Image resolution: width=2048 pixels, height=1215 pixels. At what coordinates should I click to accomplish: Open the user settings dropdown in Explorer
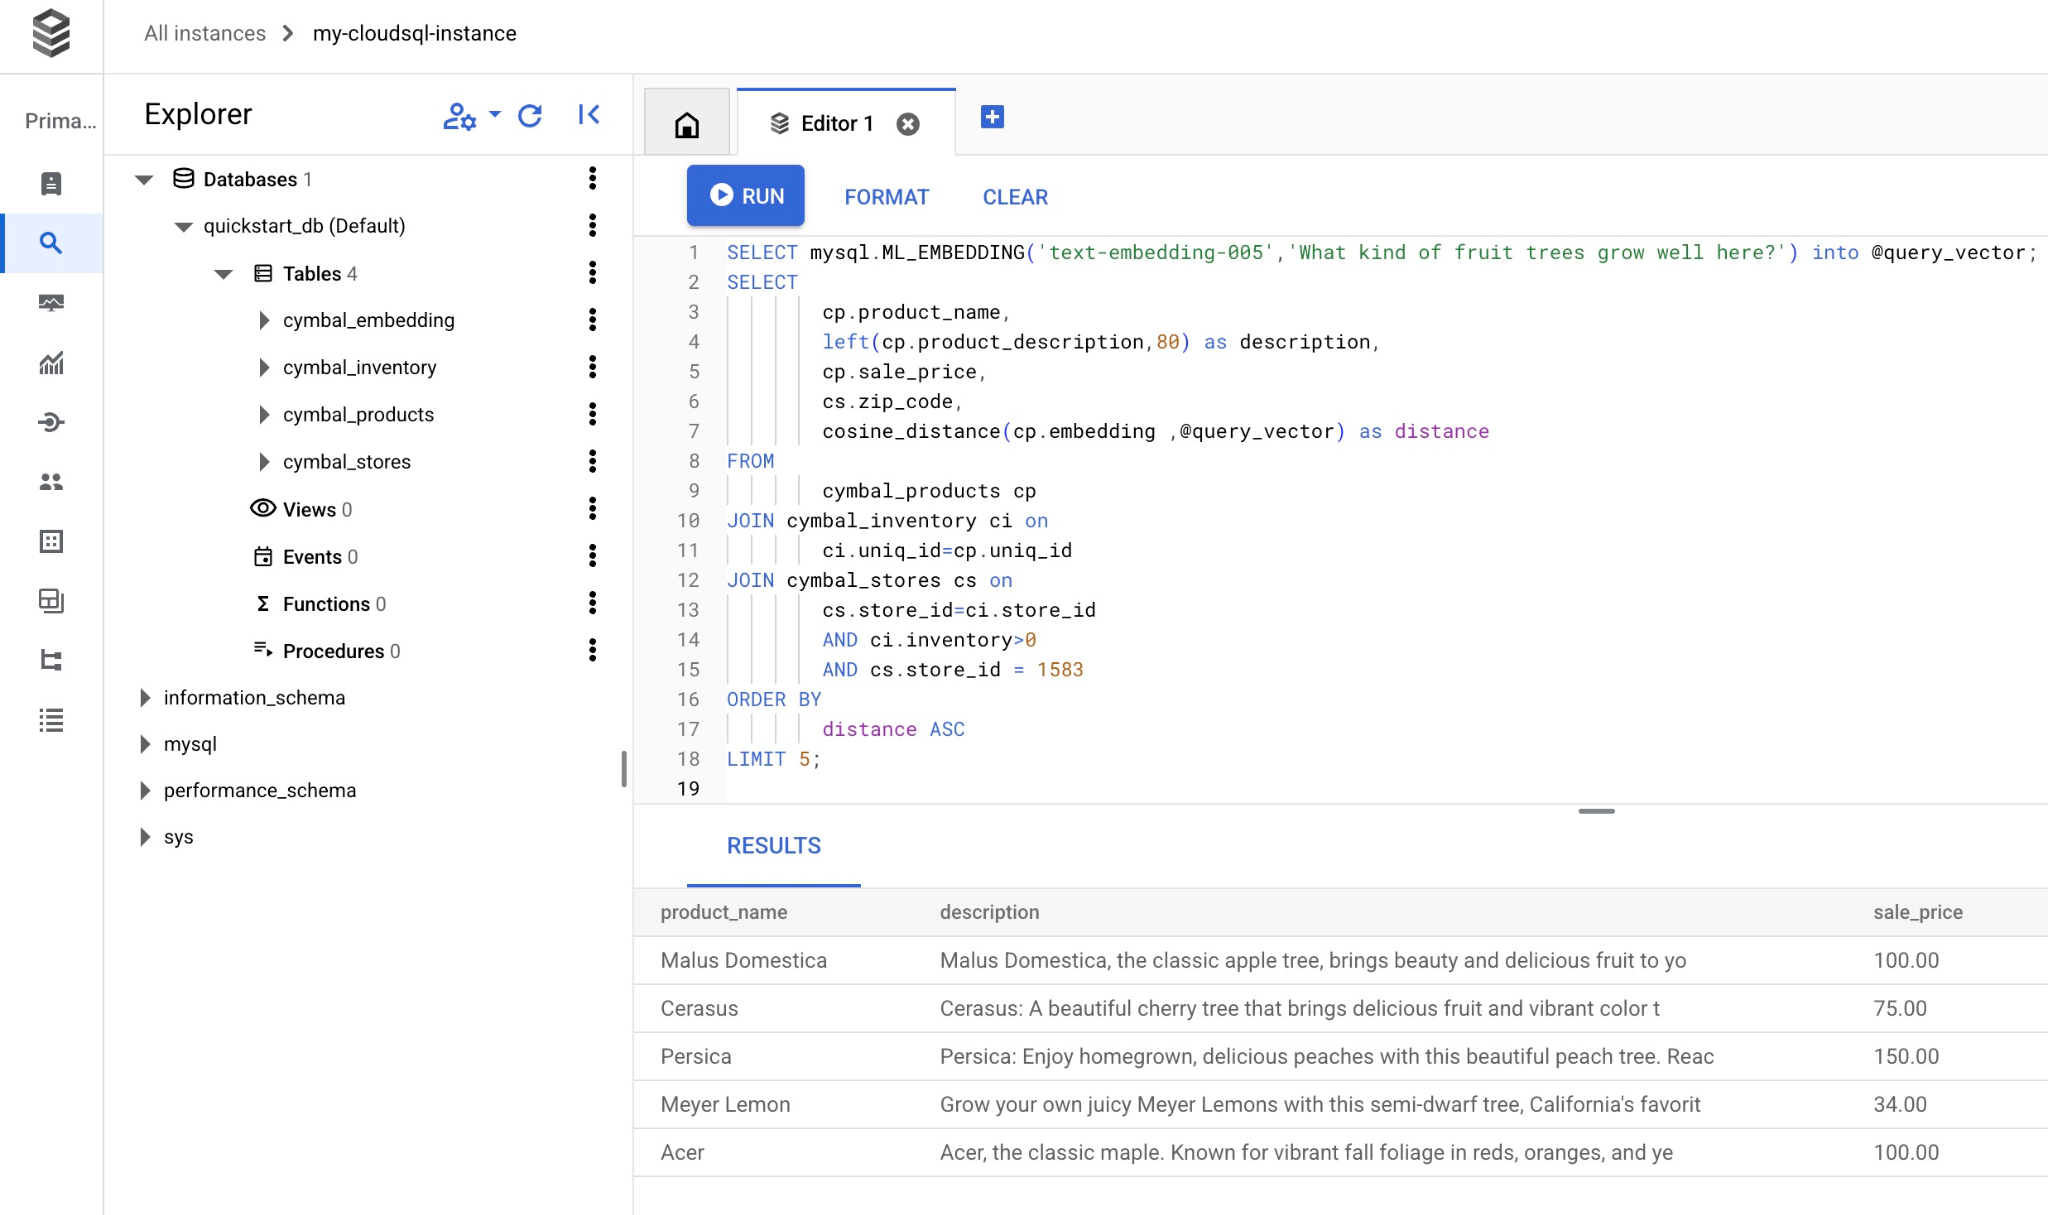coord(471,116)
